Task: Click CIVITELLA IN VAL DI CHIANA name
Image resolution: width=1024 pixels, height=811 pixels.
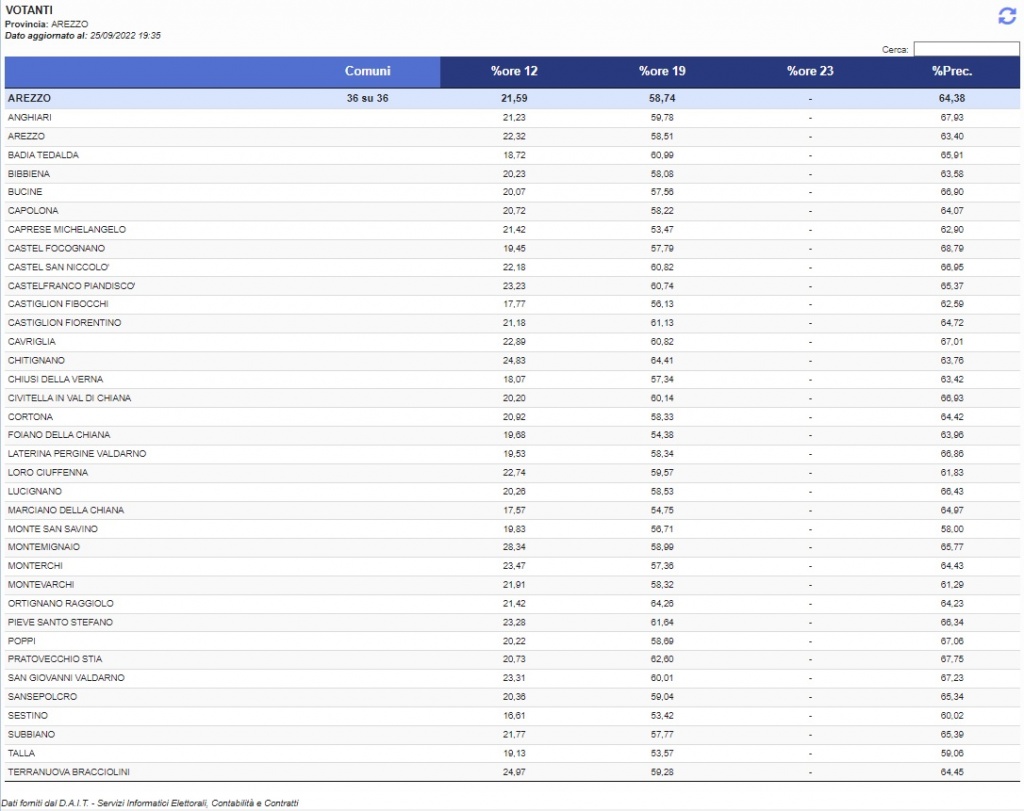Action: pyautogui.click(x=69, y=398)
